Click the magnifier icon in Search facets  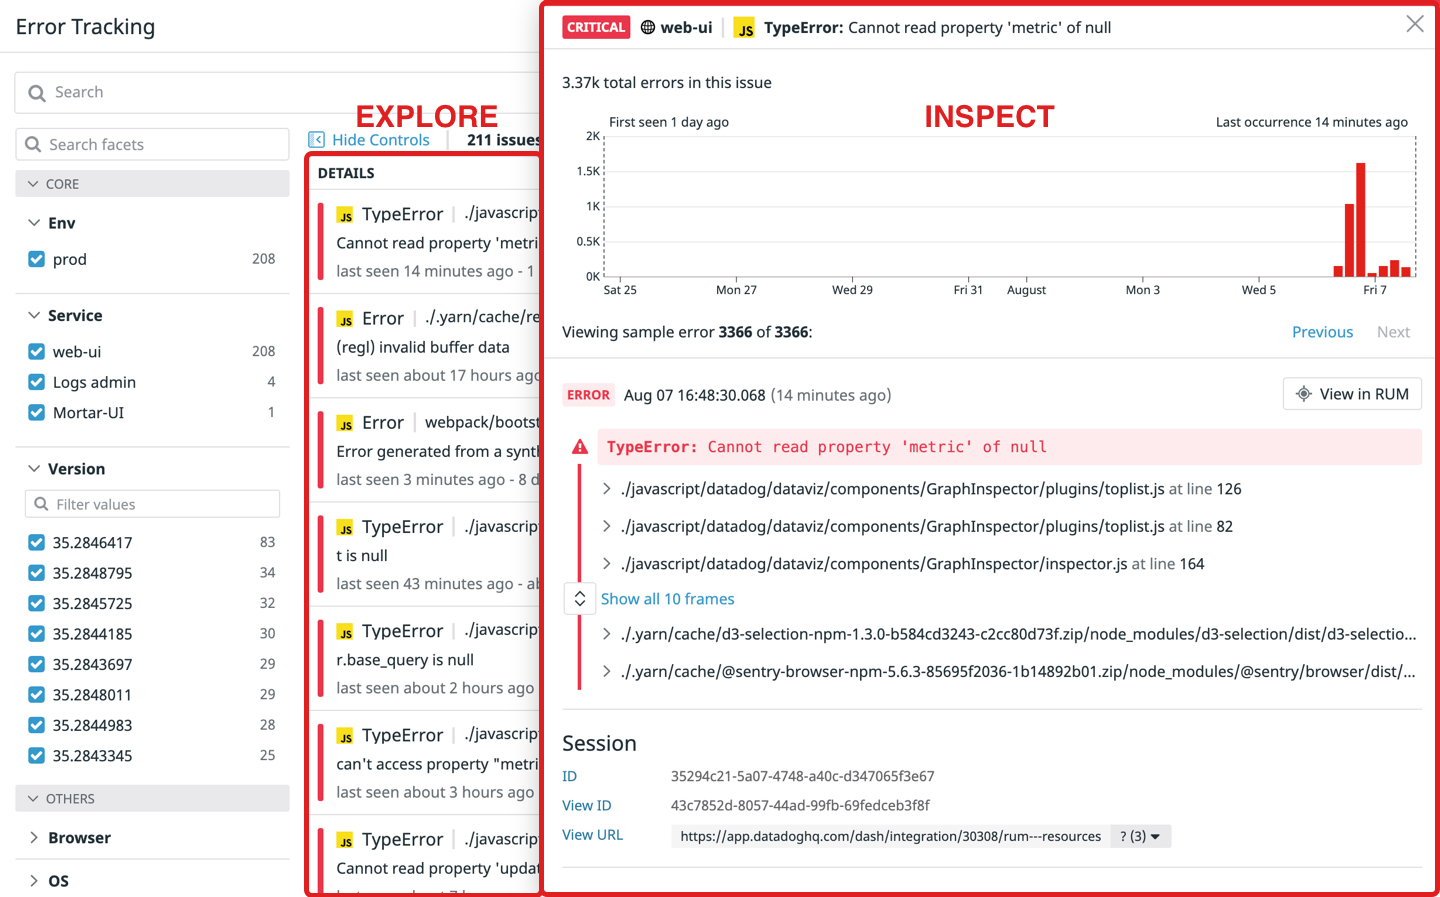click(x=33, y=145)
